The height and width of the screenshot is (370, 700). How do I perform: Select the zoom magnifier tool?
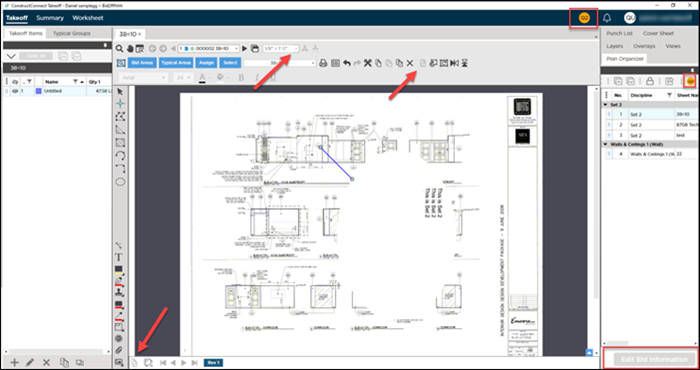pos(119,48)
